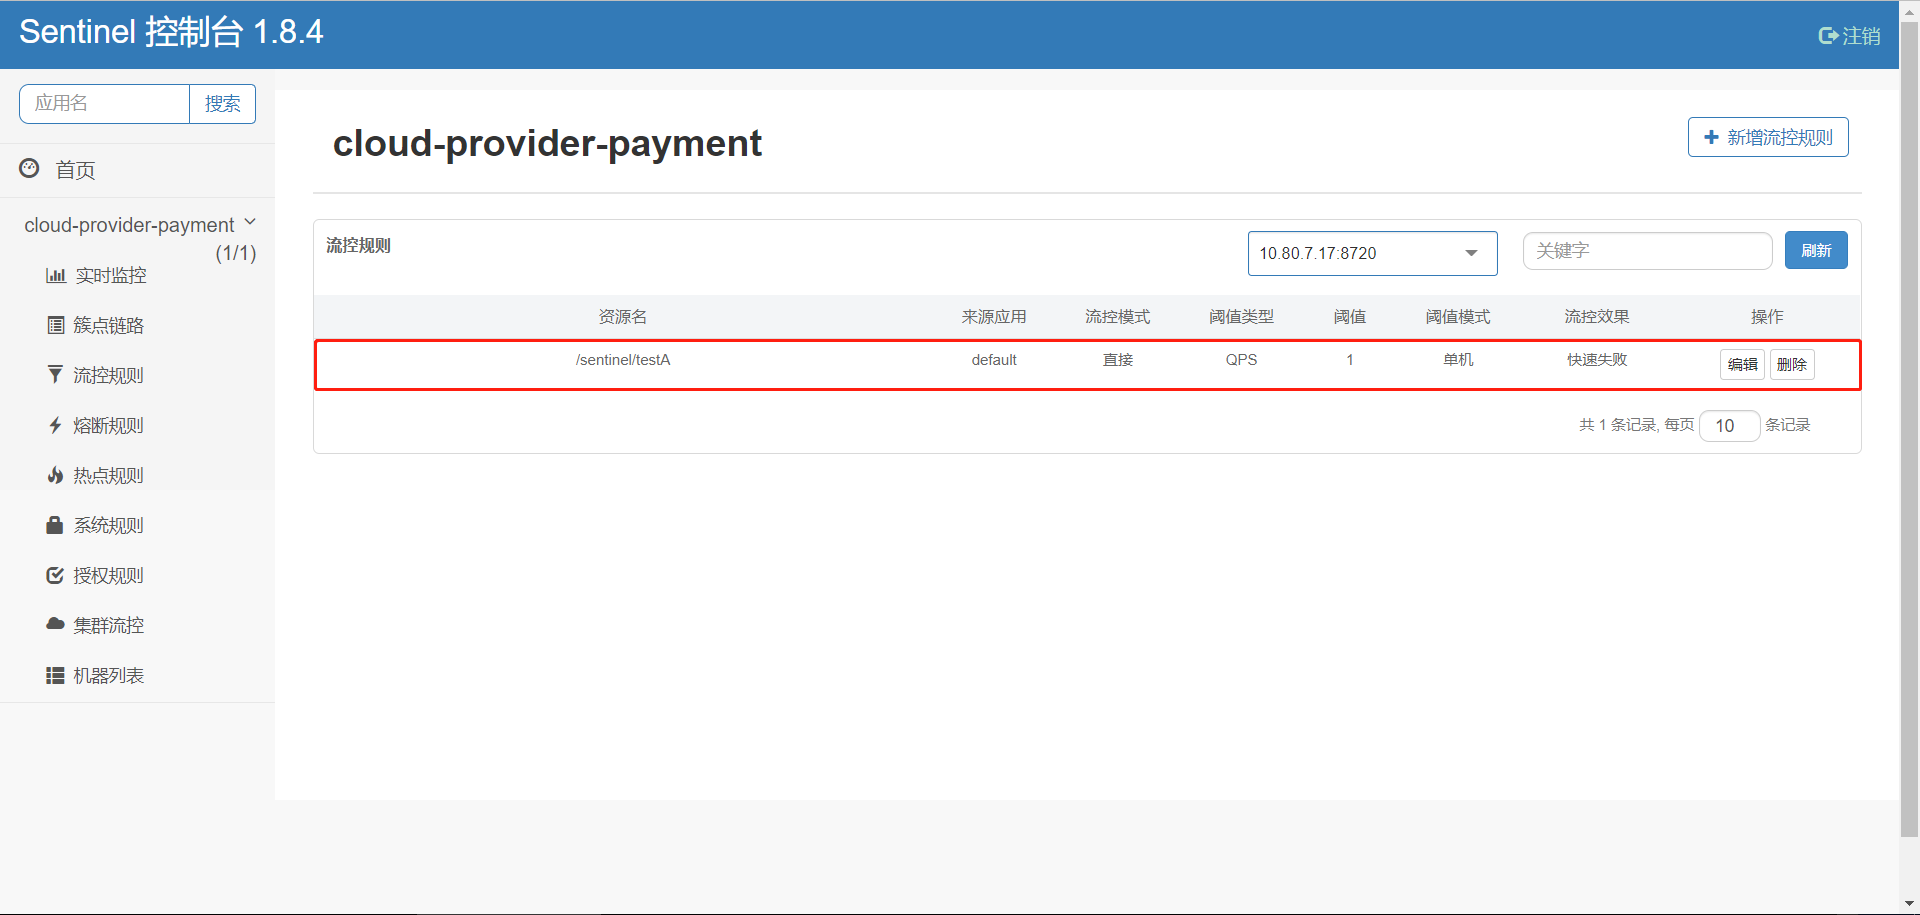The width and height of the screenshot is (1920, 915).
Task: Click the dashboard icon beside 首页
Action: 30,168
